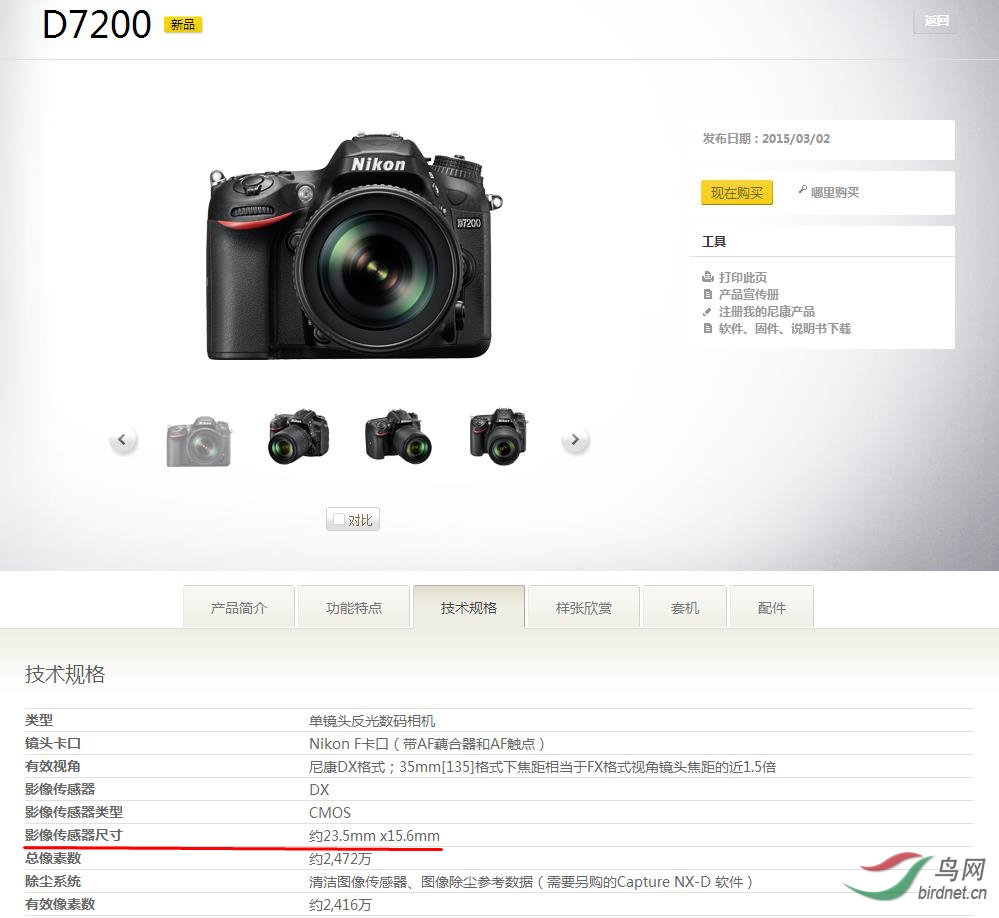The height and width of the screenshot is (918, 999).
Task: Open the 哪里购买 link
Action: tap(835, 192)
